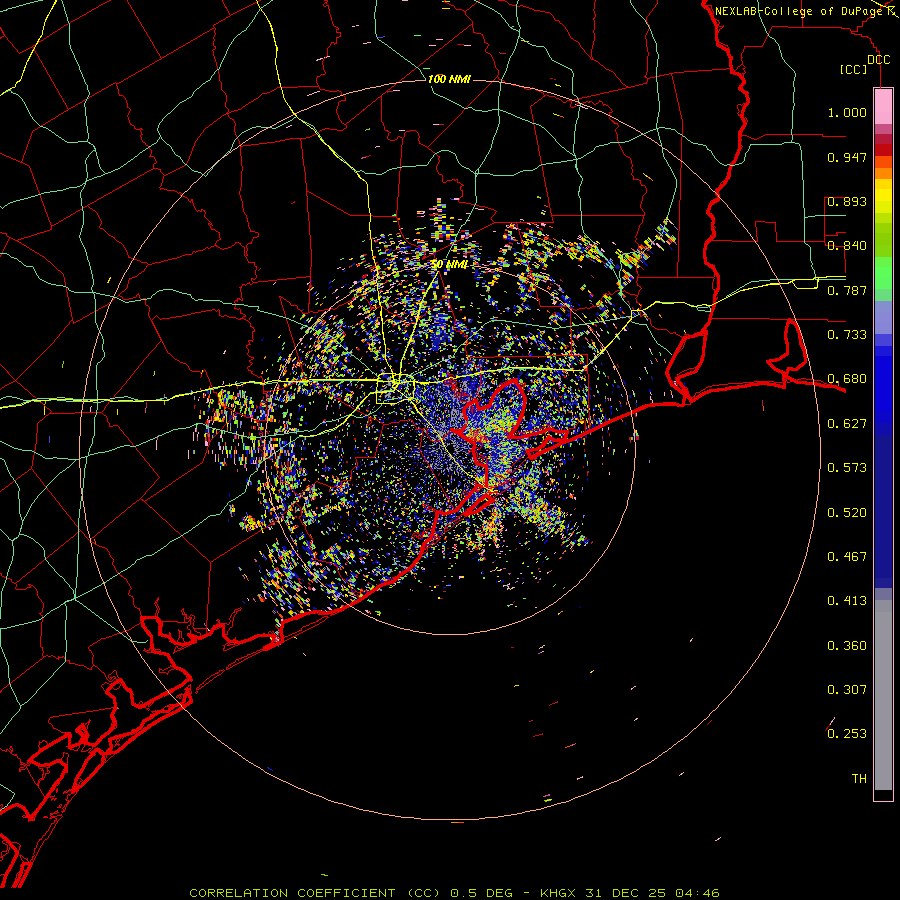Select the 0.520 scale value
Viewport: 900px width, 900px height.
coord(847,513)
